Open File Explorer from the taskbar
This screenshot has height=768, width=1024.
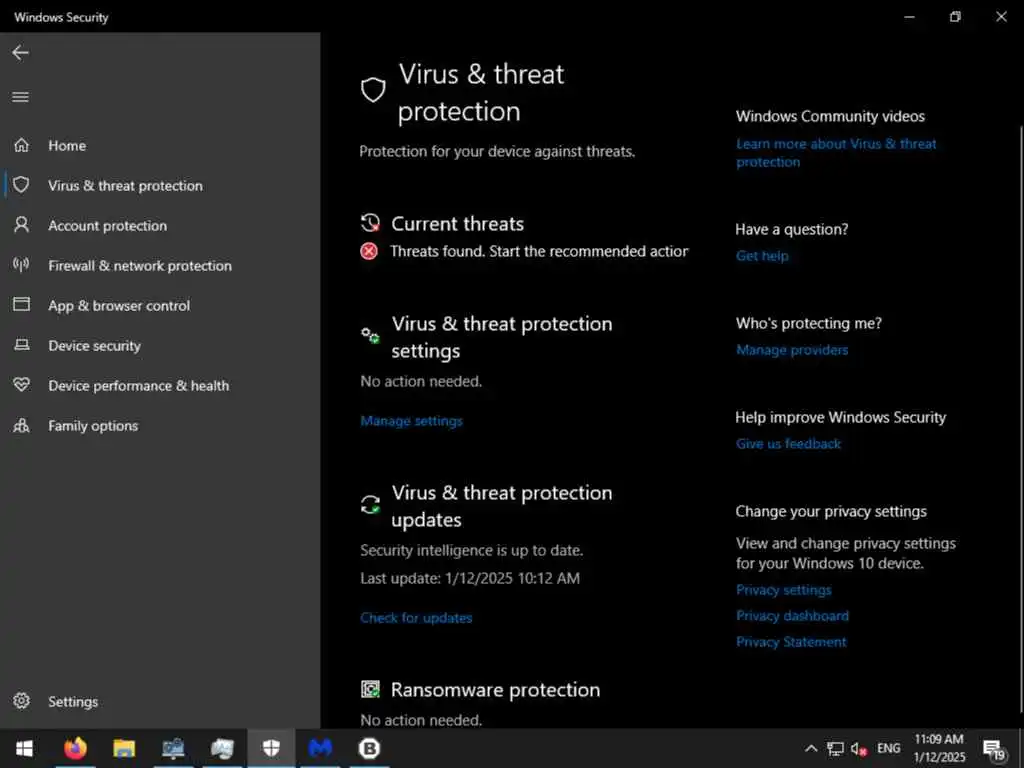click(124, 748)
